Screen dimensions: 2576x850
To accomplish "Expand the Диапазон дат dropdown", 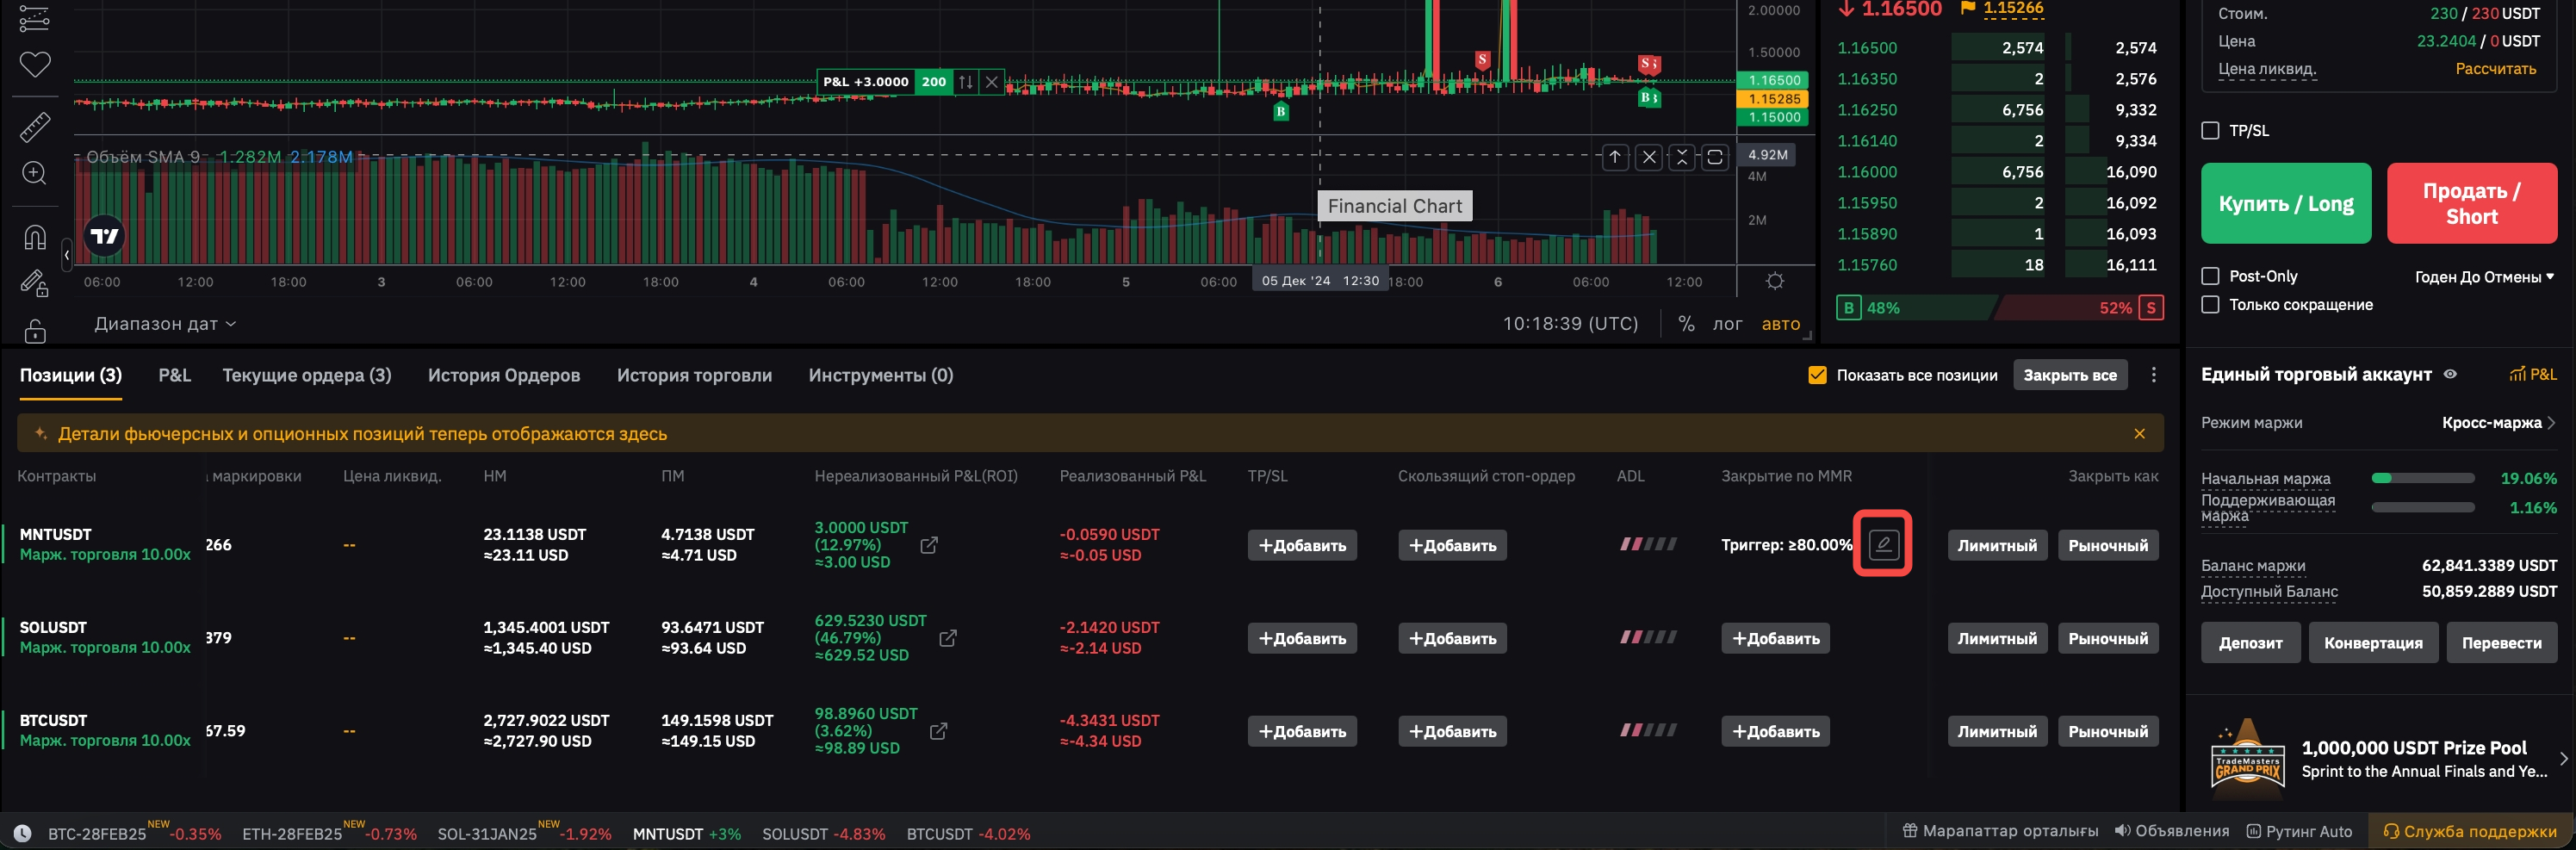I will 165,324.
